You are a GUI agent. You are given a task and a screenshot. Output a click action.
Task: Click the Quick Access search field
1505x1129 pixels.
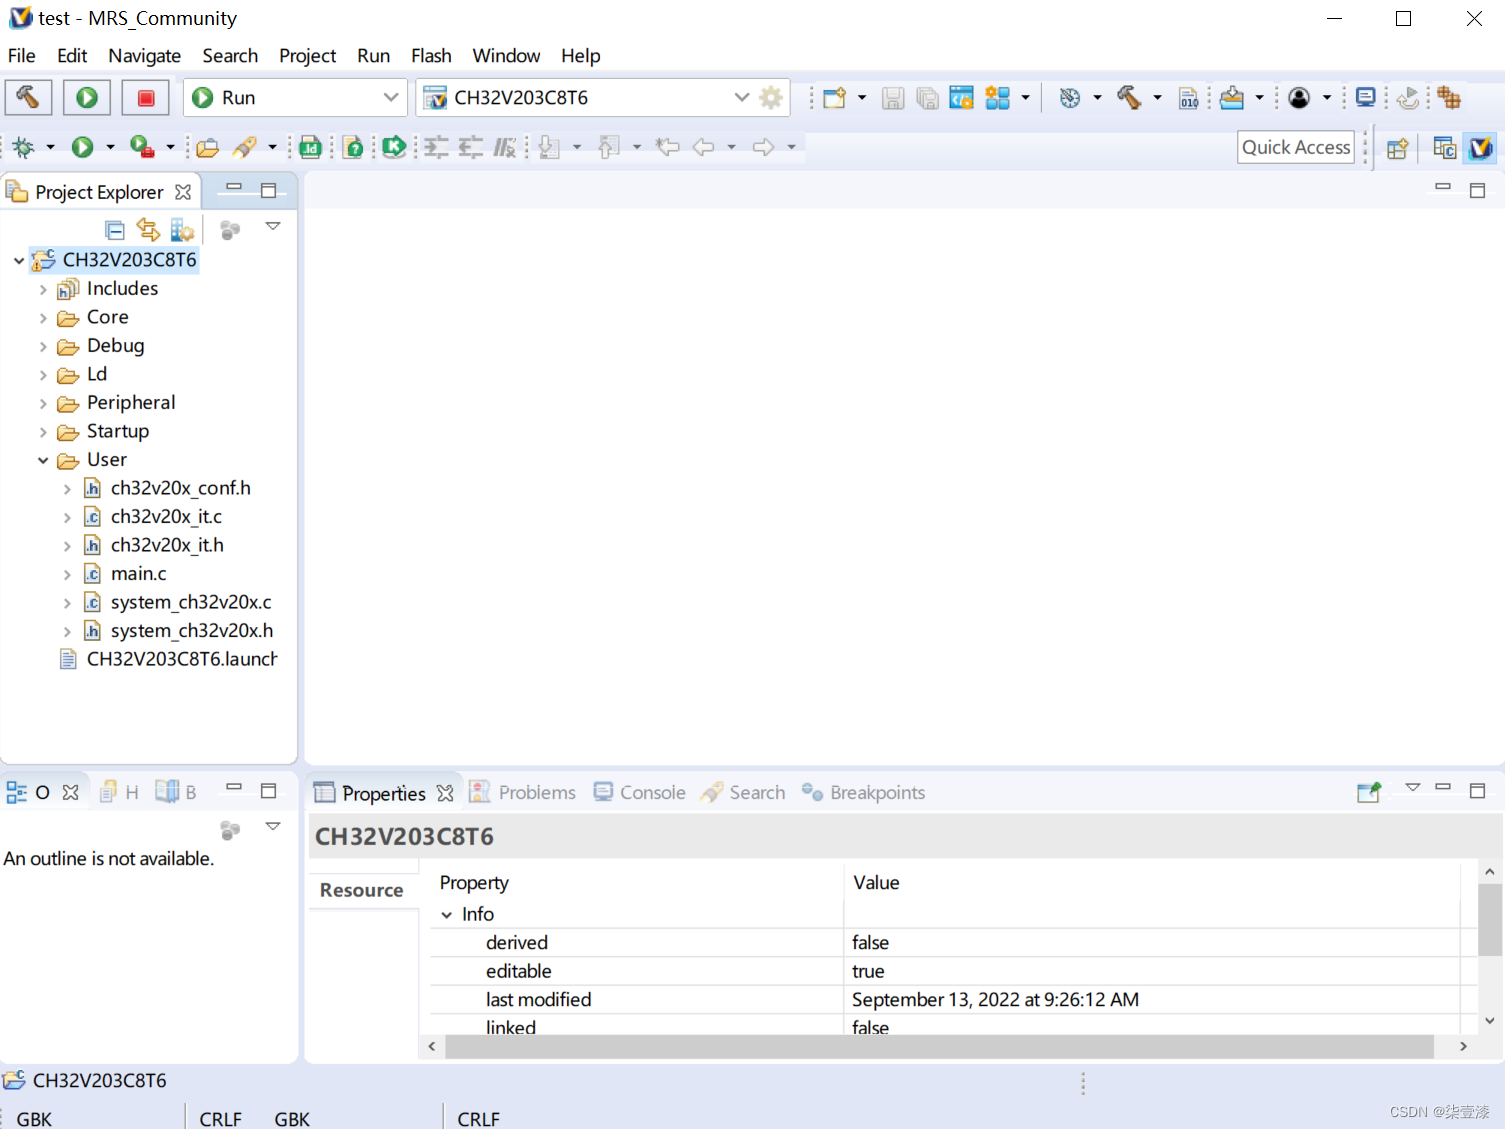[1295, 148]
